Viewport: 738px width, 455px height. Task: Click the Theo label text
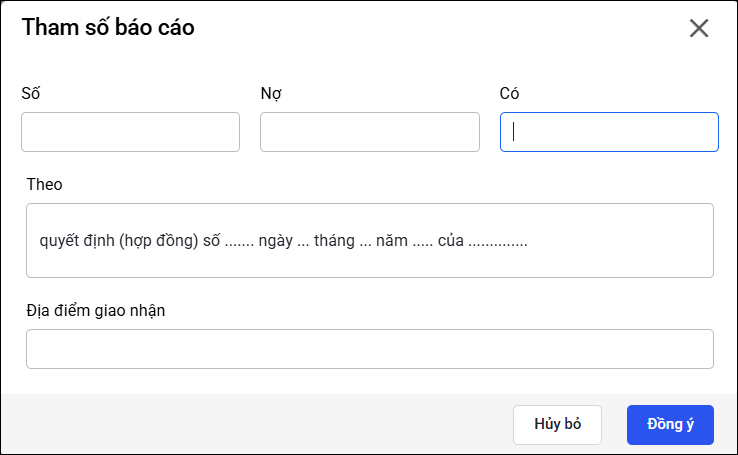pos(44,185)
